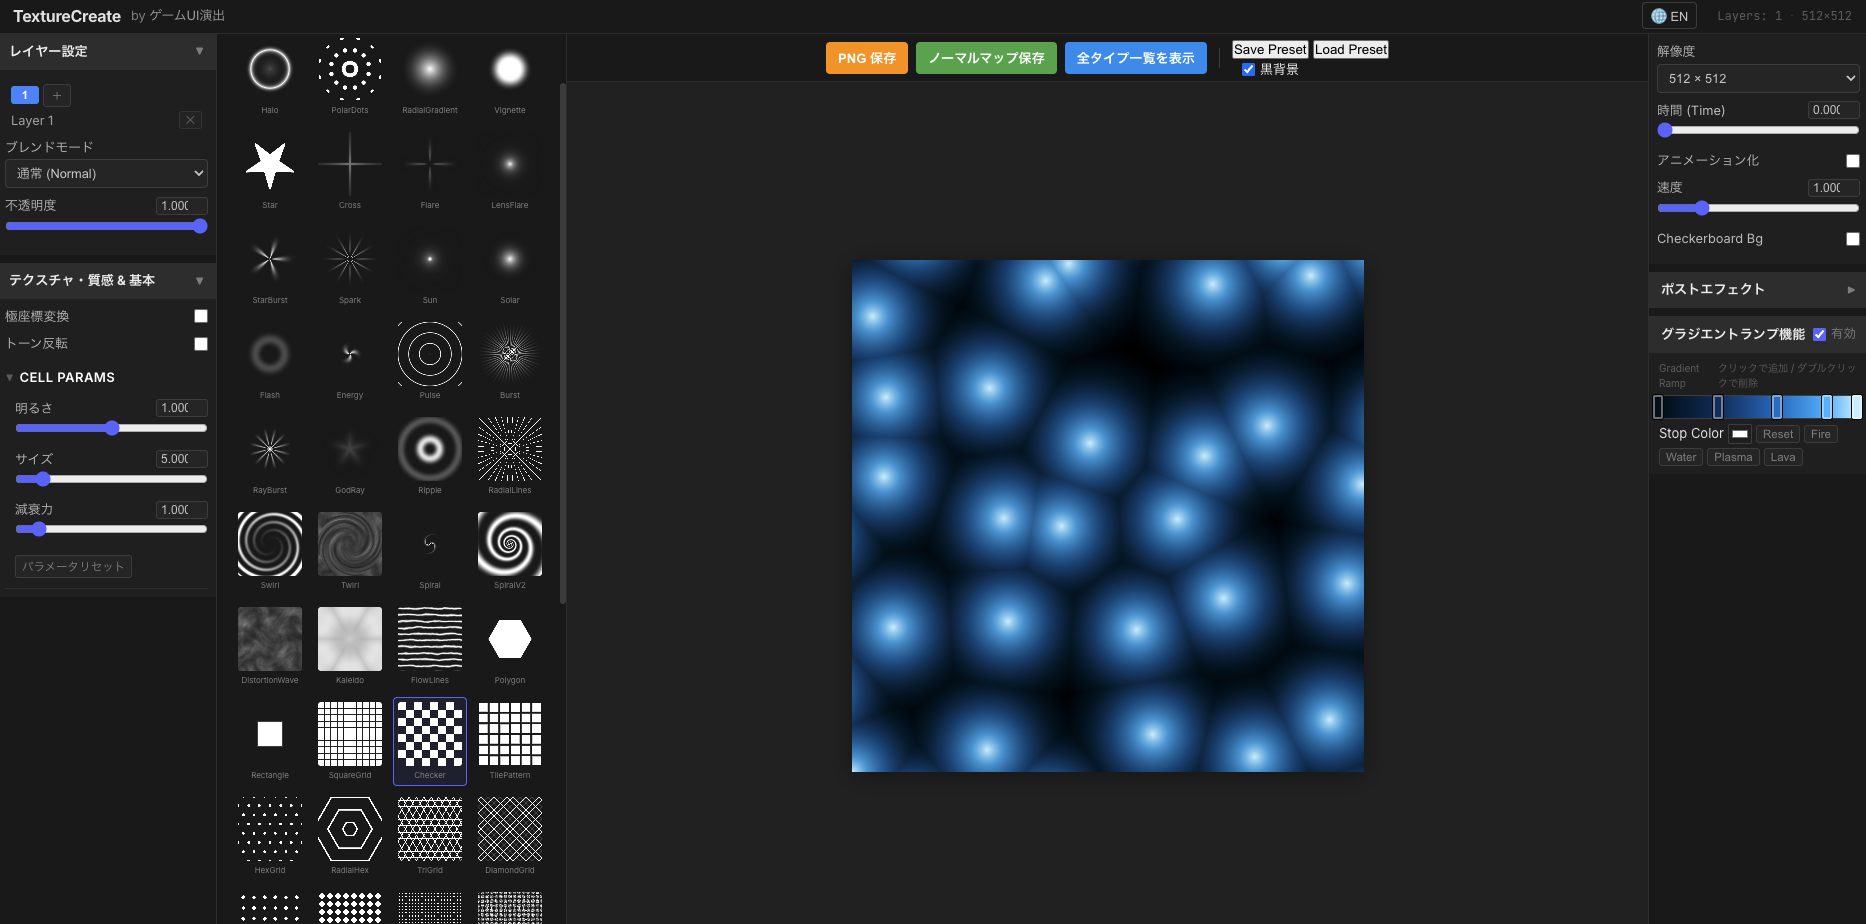Select layer tab 1
This screenshot has width=1866, height=924.
pos(25,95)
